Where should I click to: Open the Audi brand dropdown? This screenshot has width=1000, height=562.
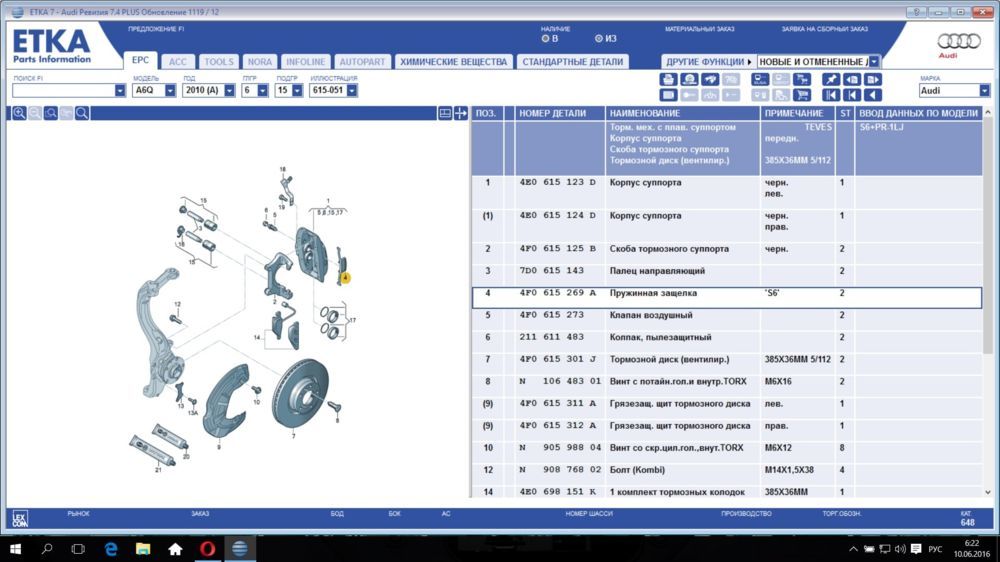(984, 91)
